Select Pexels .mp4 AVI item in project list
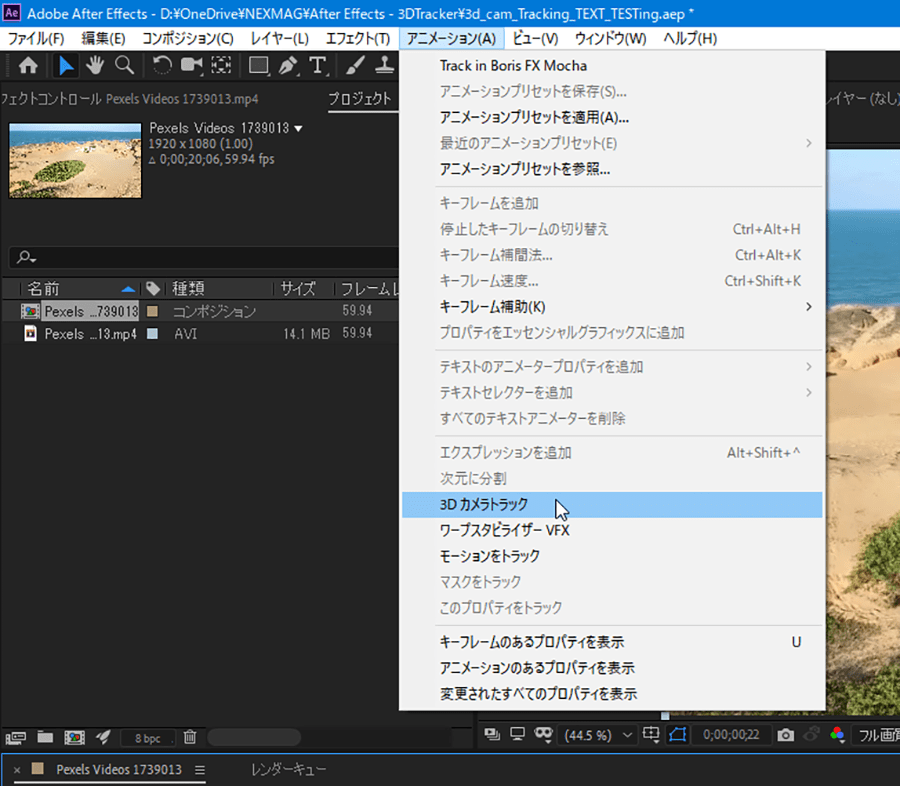The width and height of the screenshot is (900, 786). tap(90, 334)
